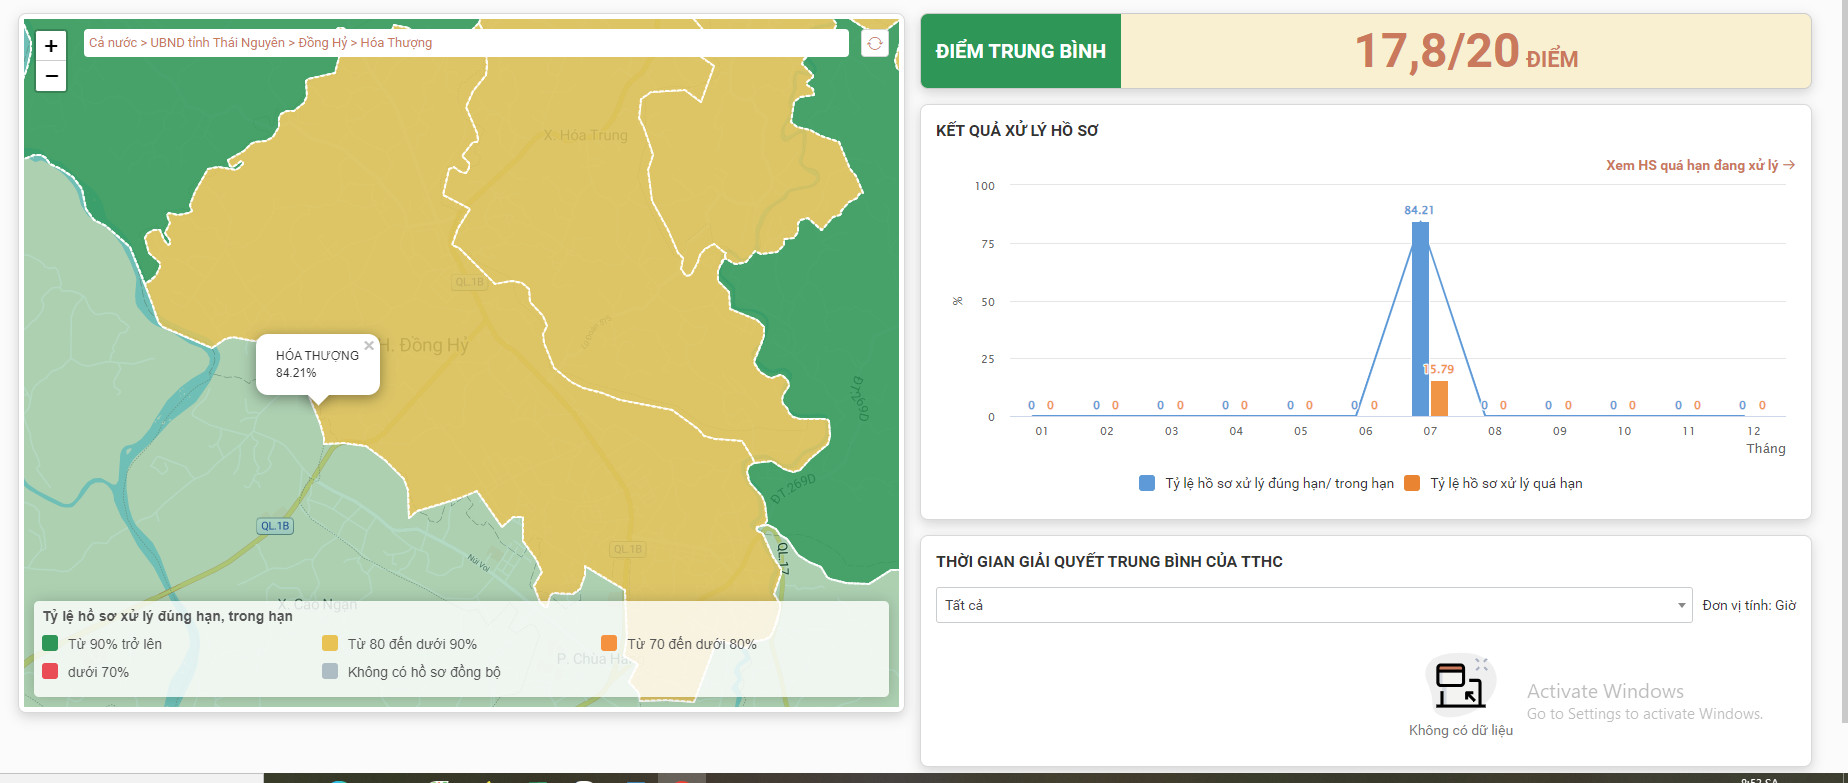Select 'H. Đồng Hỷ' label on the map
Image resolution: width=1848 pixels, height=783 pixels.
tap(423, 345)
